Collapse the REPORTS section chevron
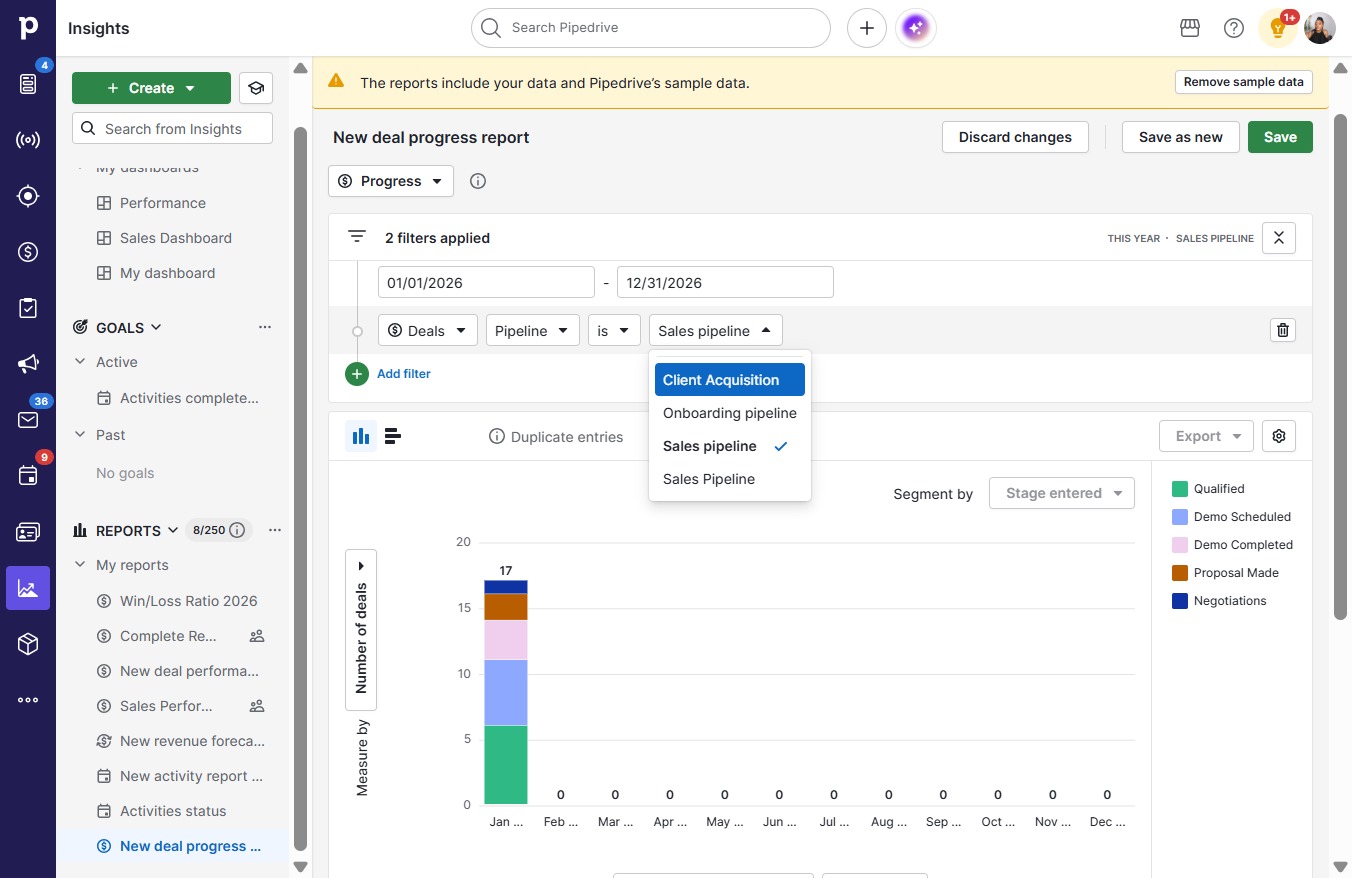Screen dimensions: 1352x878 [x=173, y=530]
